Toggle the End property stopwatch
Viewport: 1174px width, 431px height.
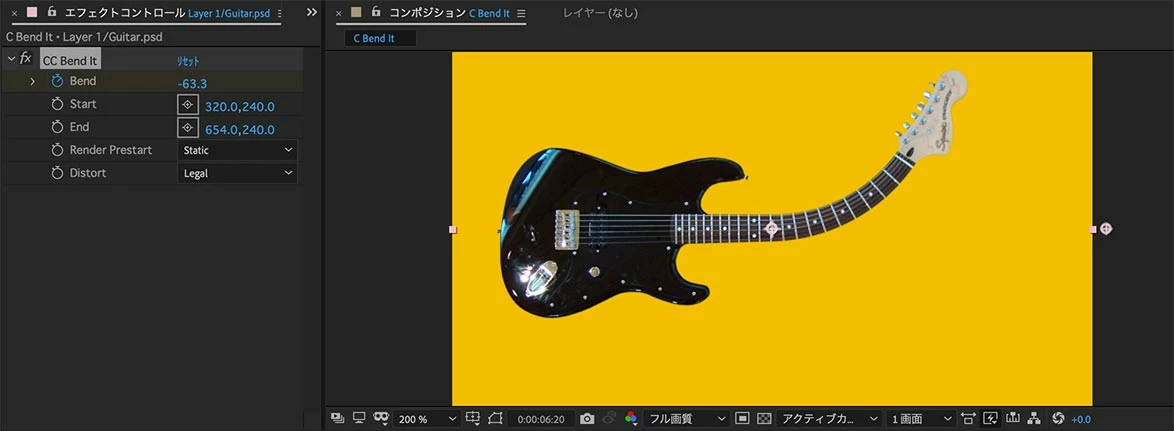(58, 127)
